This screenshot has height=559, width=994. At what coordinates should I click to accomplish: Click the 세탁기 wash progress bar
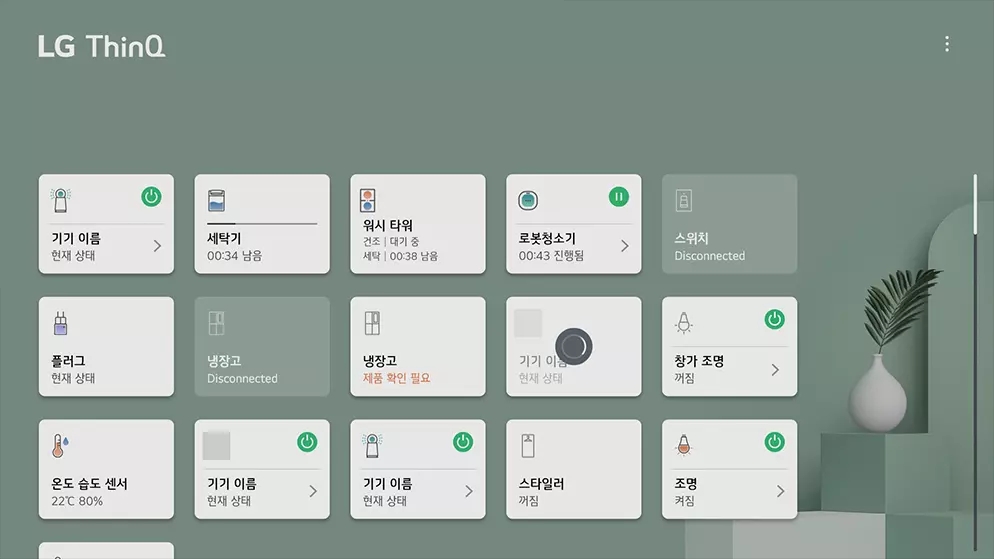tap(262, 223)
